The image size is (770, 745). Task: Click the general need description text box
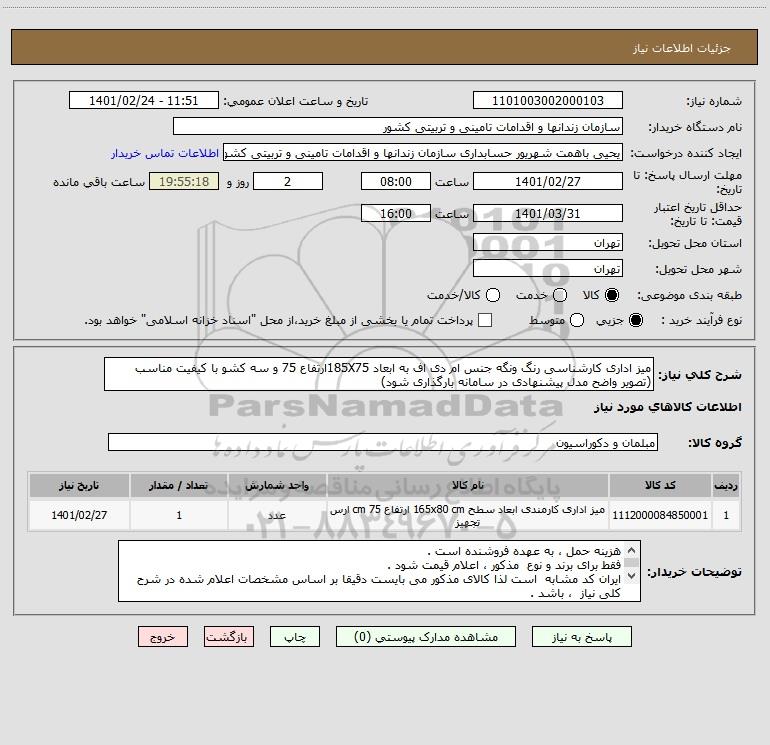tap(379, 374)
